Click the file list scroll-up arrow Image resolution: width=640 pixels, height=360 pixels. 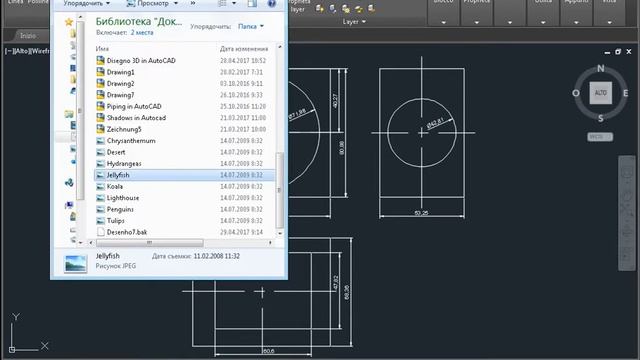pos(280,47)
